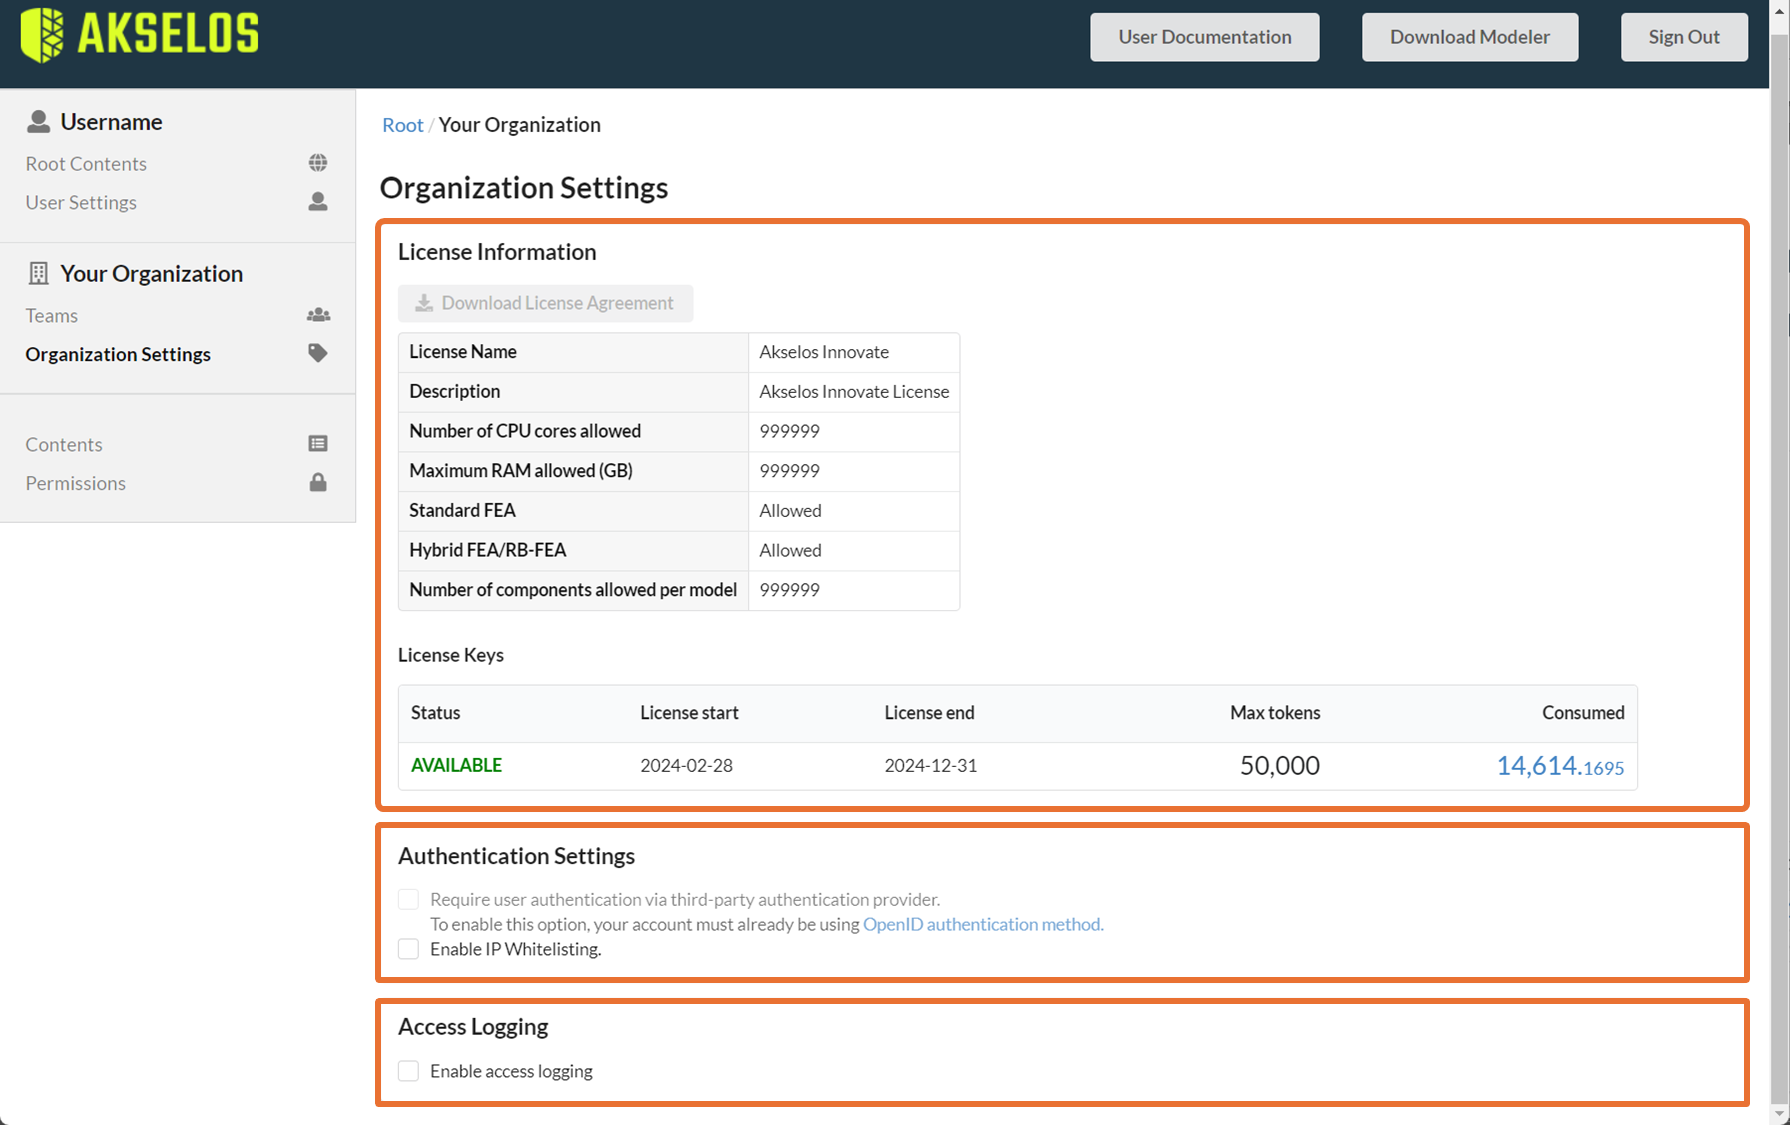
Task: Click building icon next to Your Organization
Action: pos(38,273)
